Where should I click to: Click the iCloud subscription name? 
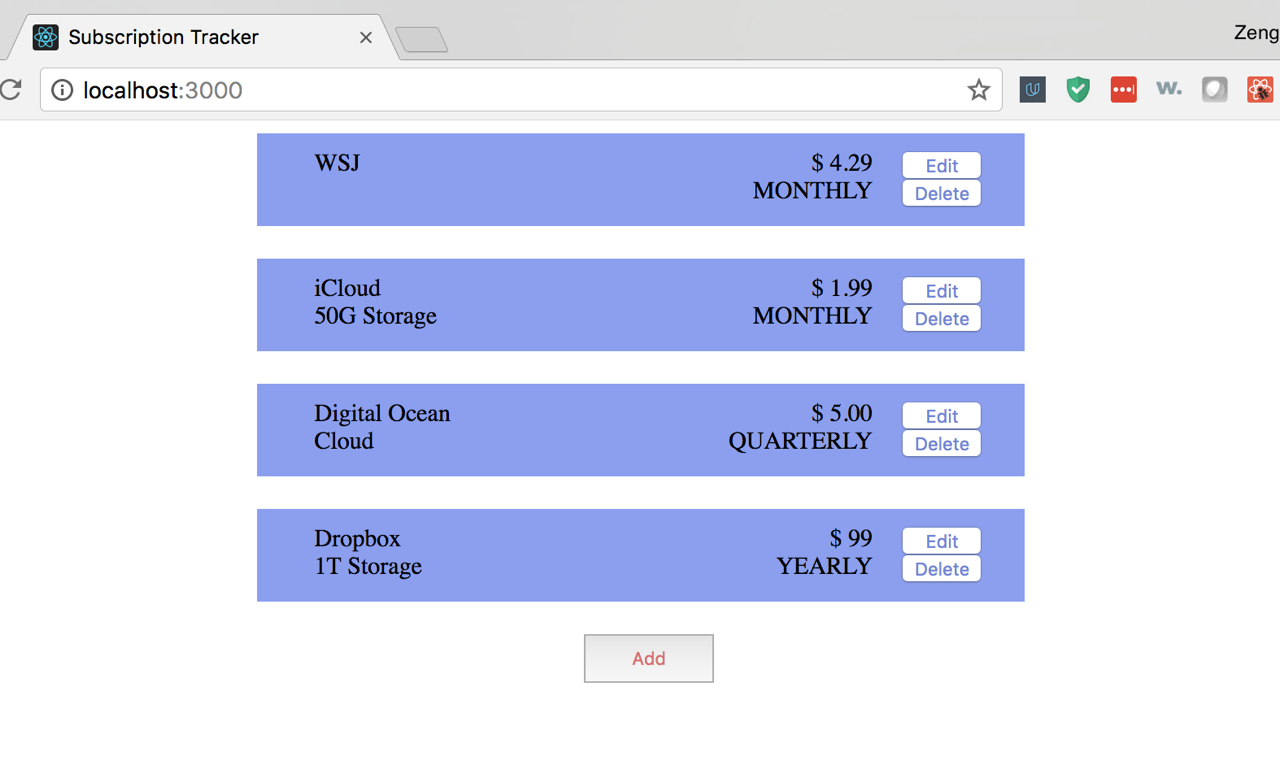[x=347, y=288]
